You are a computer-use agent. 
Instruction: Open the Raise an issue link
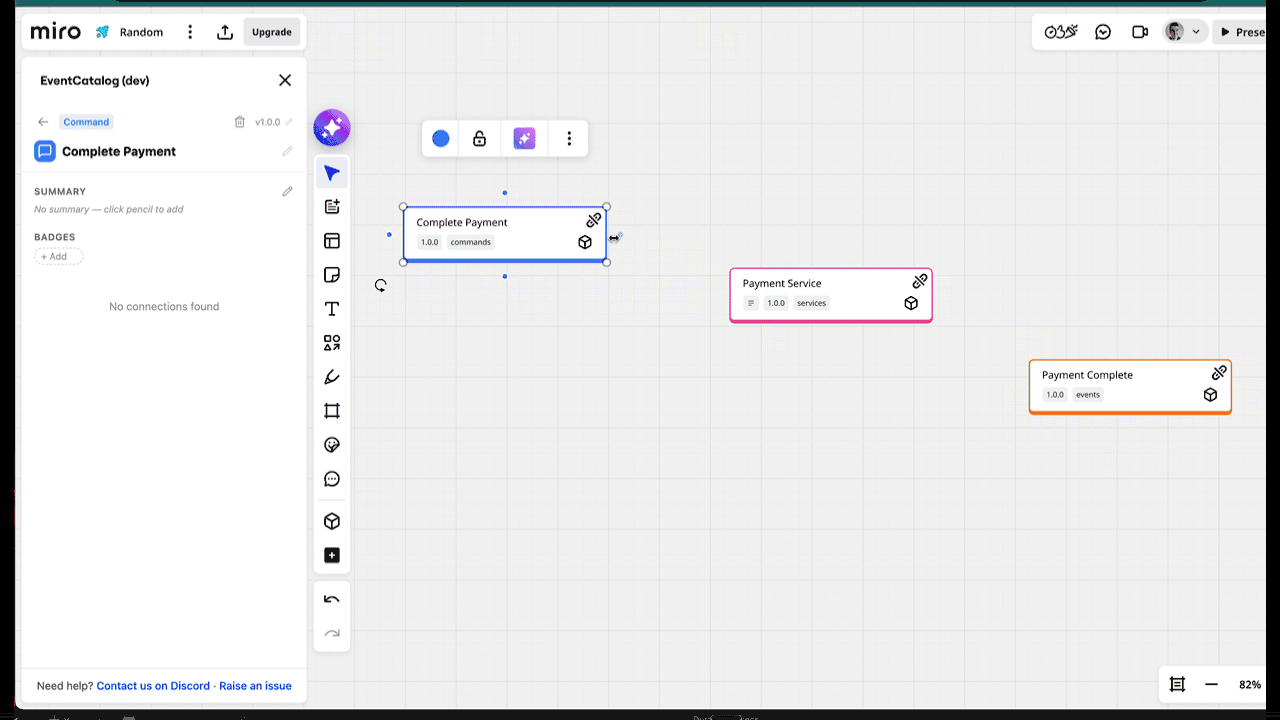pos(255,685)
